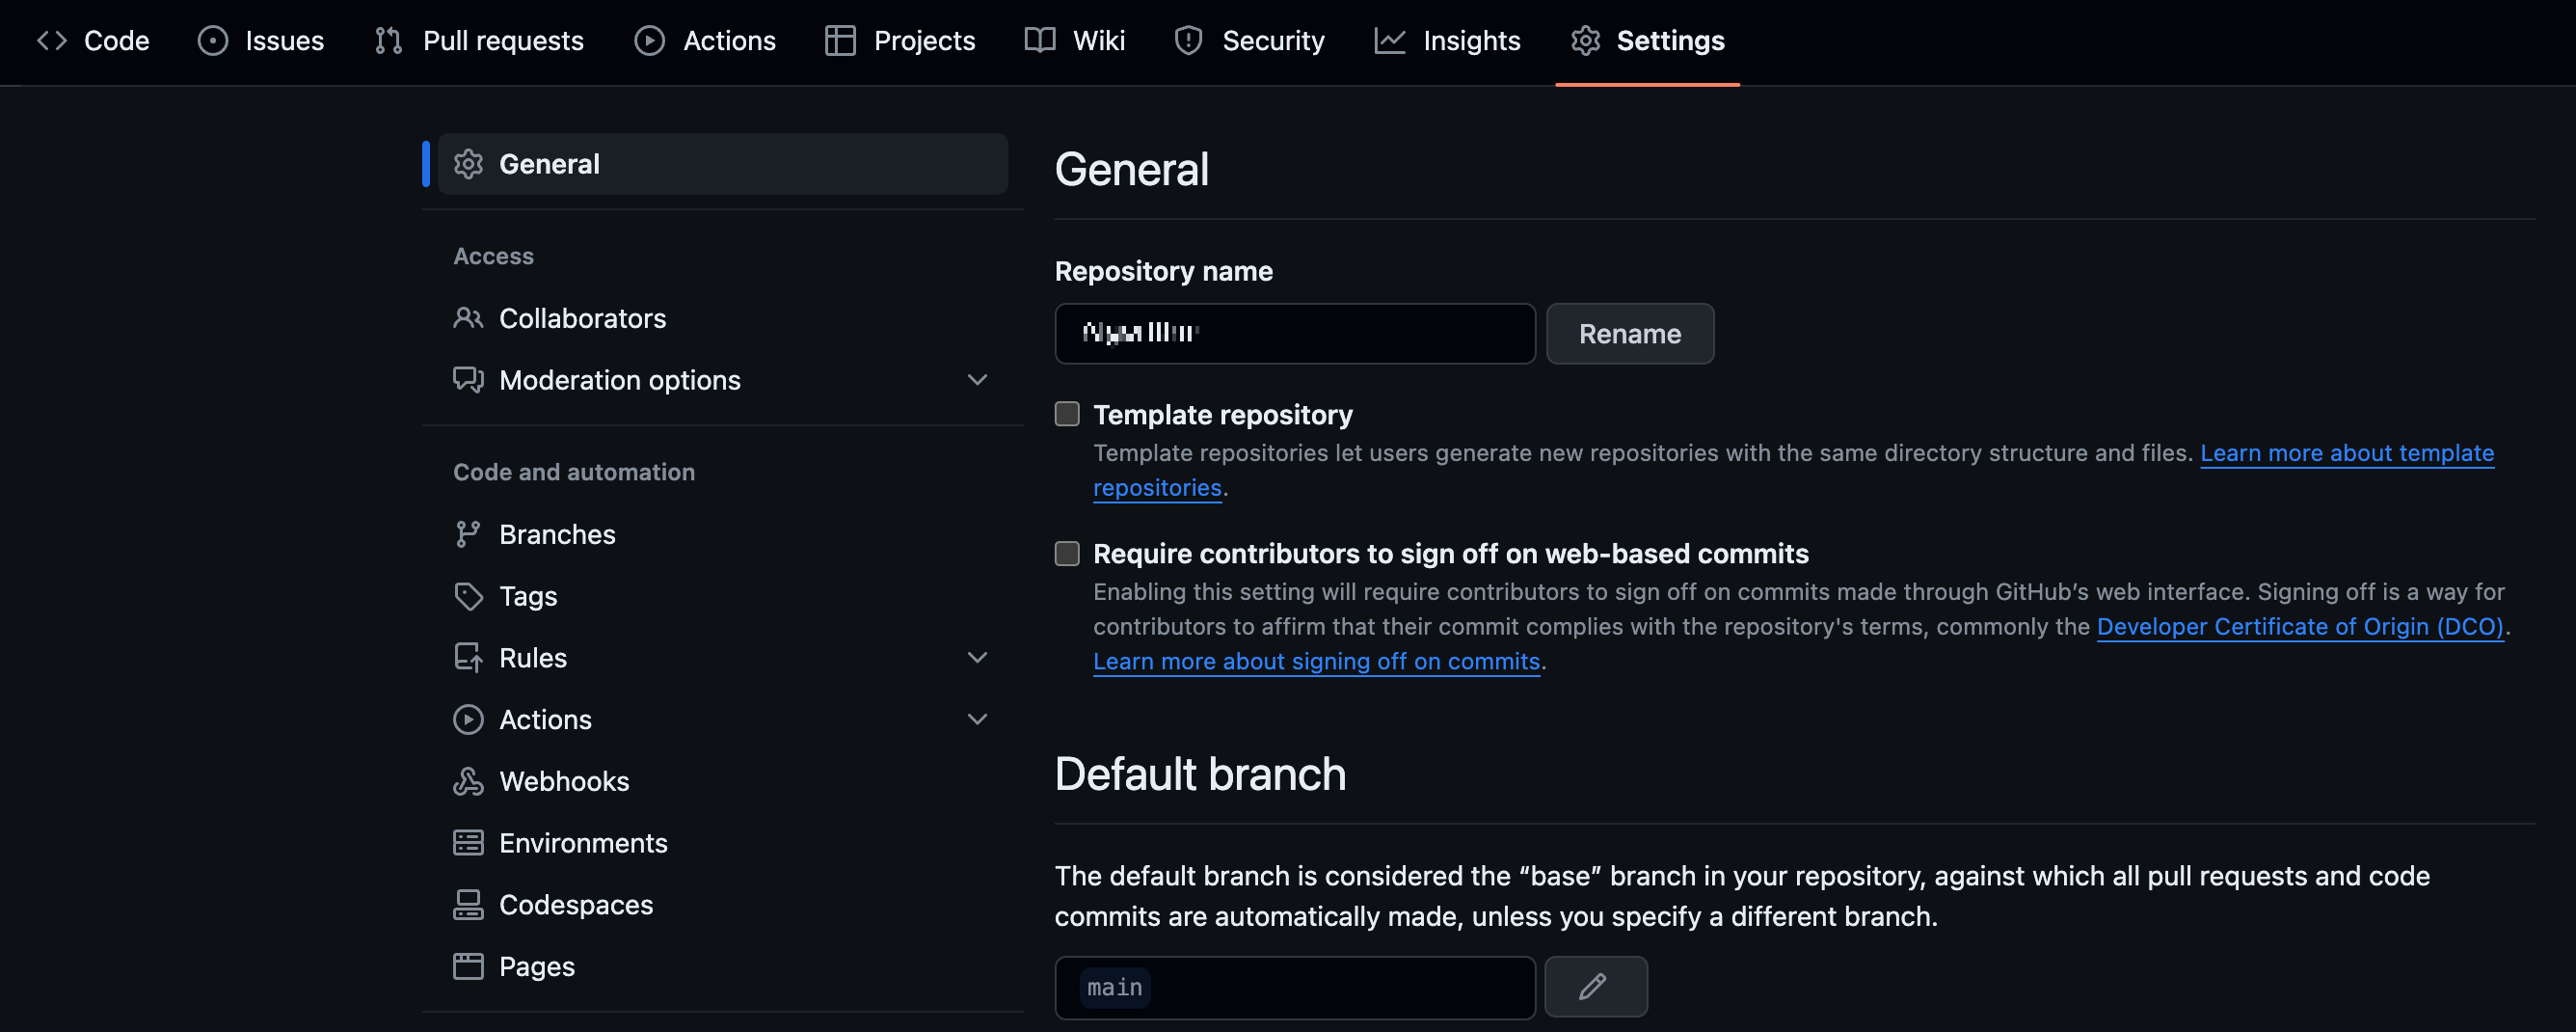This screenshot has height=1032, width=2576.
Task: Check require sign off on web-based commits
Action: click(x=1067, y=553)
